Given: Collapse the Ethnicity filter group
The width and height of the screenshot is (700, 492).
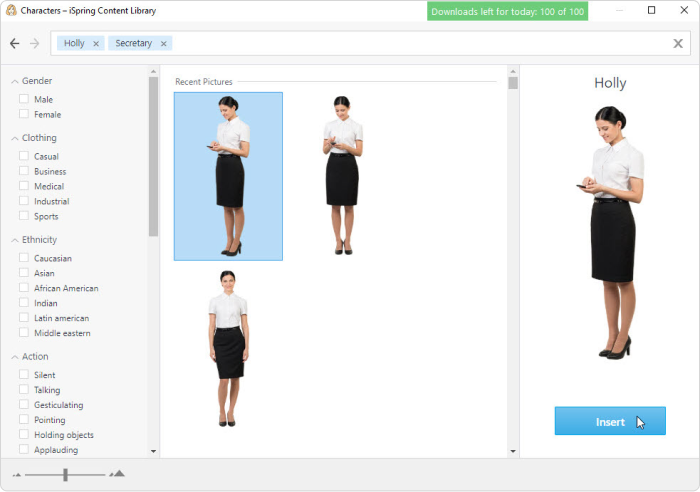Looking at the screenshot, I should pos(15,240).
